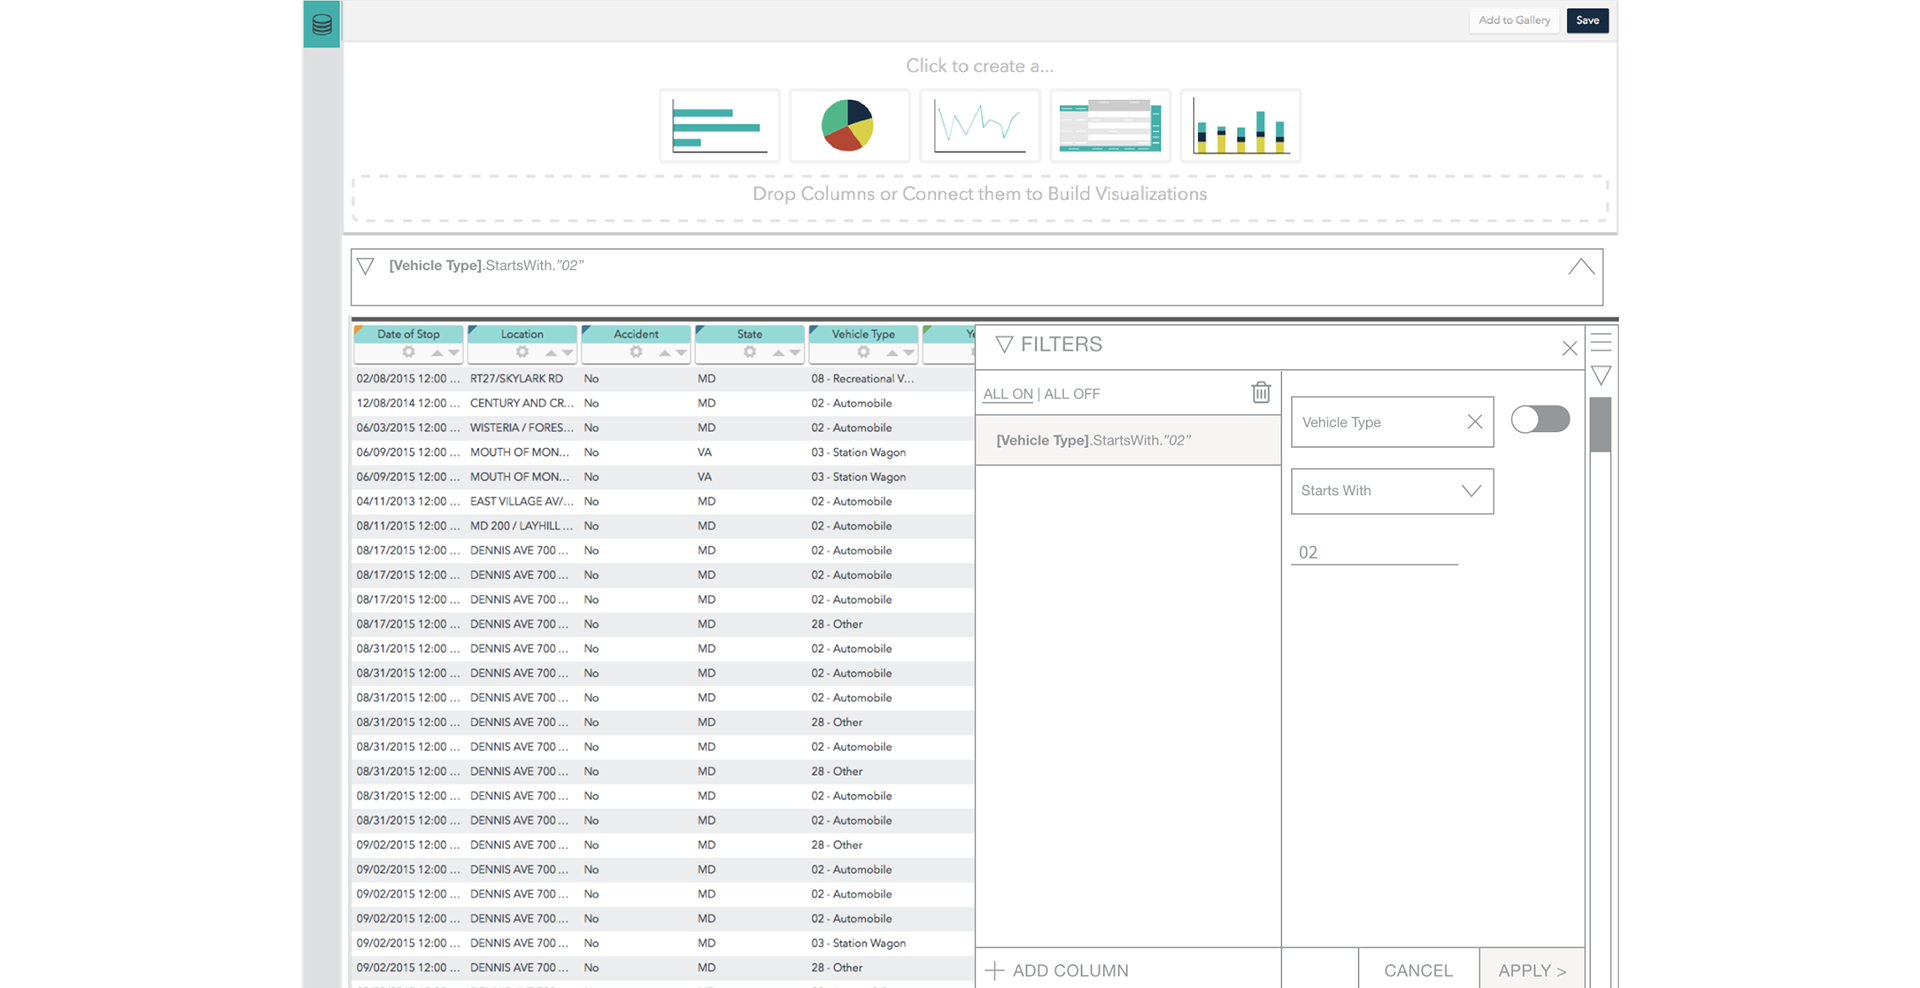Click the Vehicle Type column header
1920x988 pixels.
tap(863, 334)
